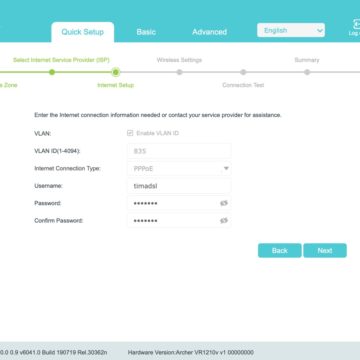Click the Confirm Password input field
The image size is (360, 360).
[179, 220]
